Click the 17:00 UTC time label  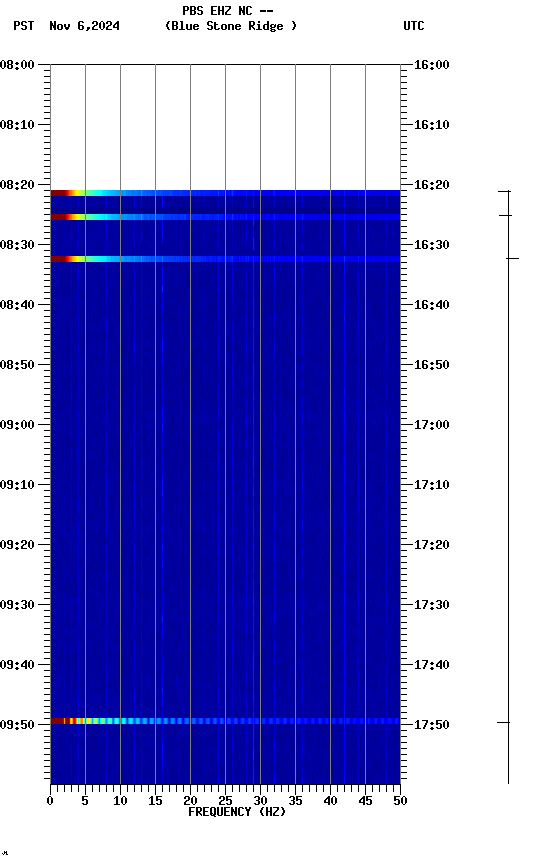point(432,425)
